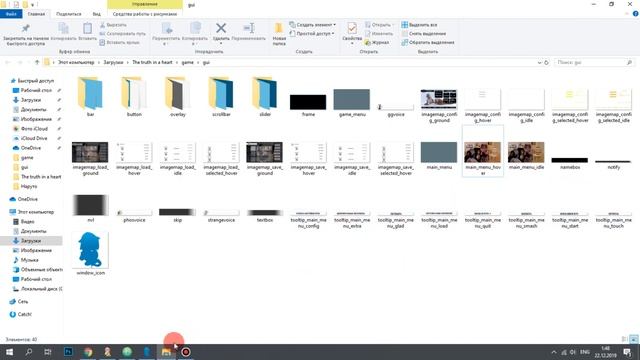
Task: Select the frame image file
Action: [x=308, y=105]
